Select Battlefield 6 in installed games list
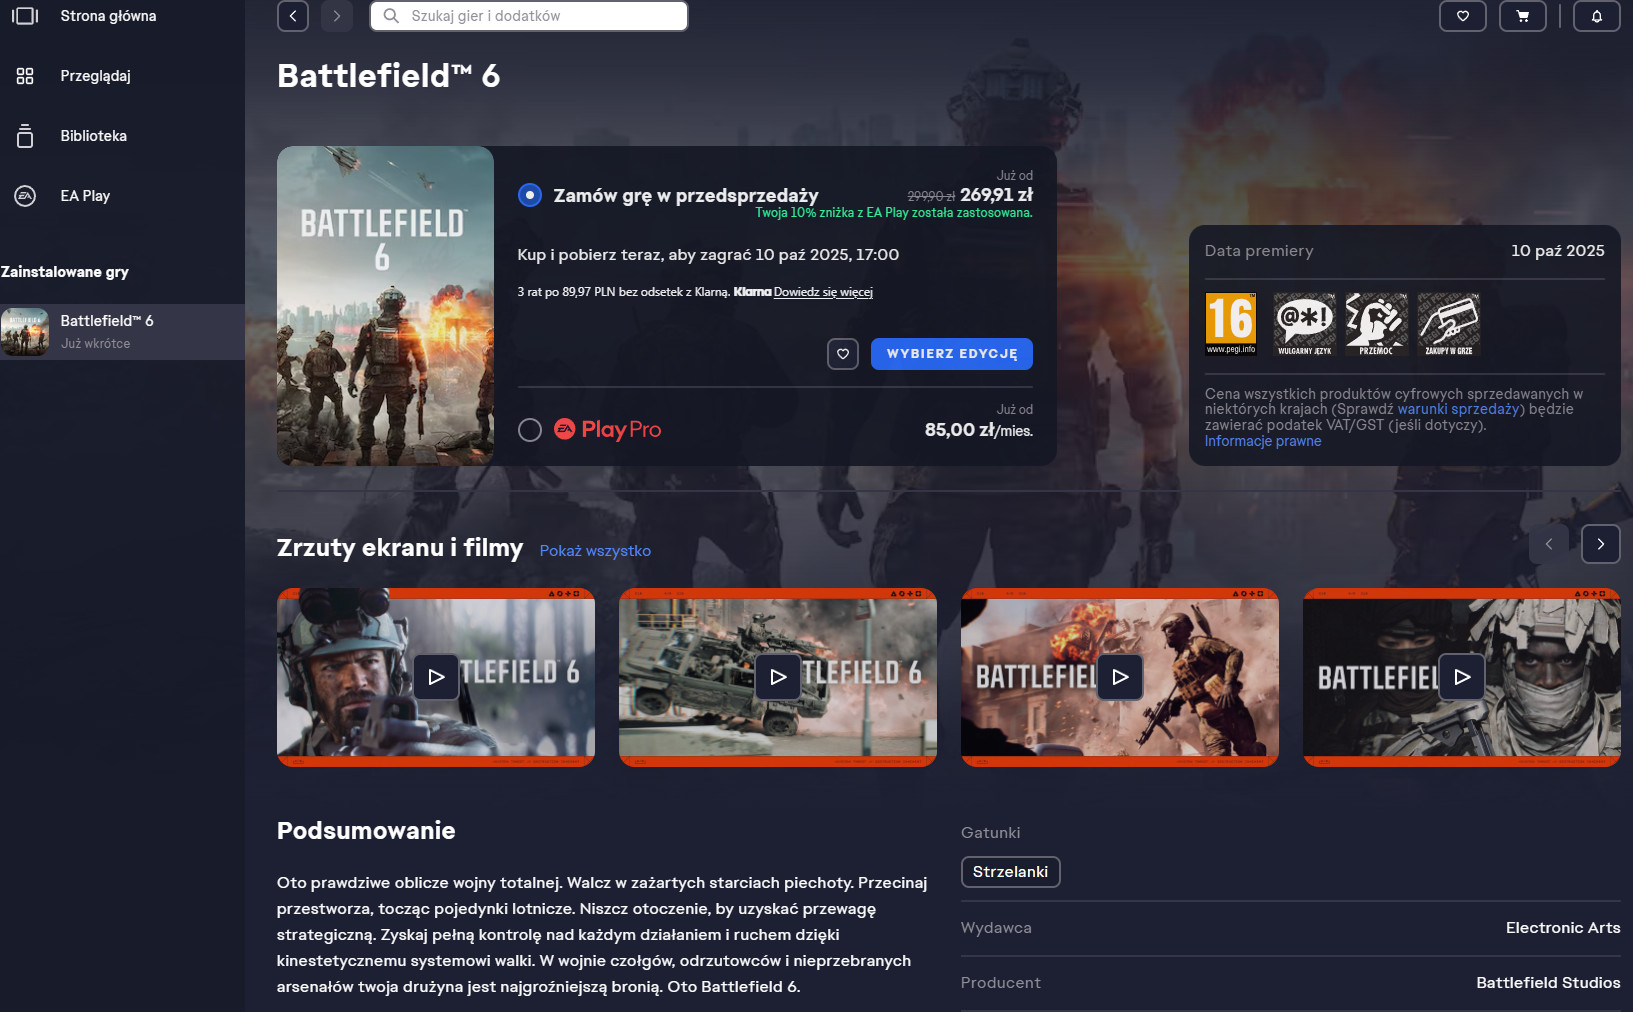This screenshot has height=1012, width=1633. click(122, 332)
